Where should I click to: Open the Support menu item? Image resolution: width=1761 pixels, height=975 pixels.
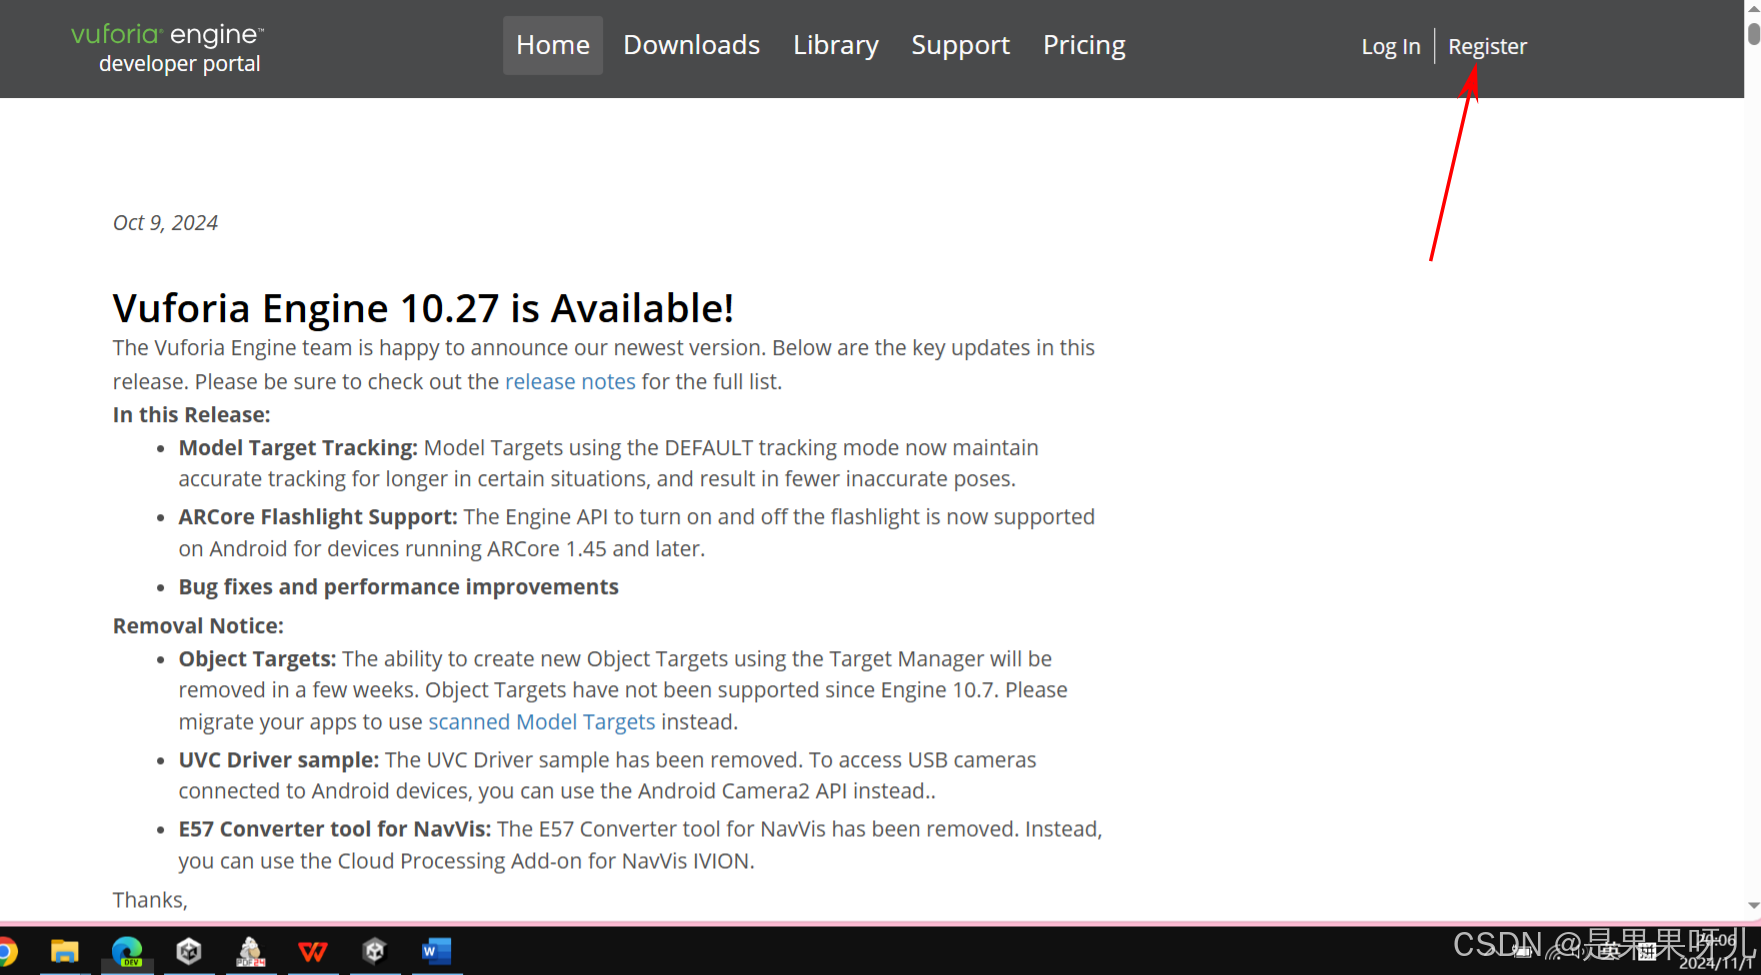point(961,45)
